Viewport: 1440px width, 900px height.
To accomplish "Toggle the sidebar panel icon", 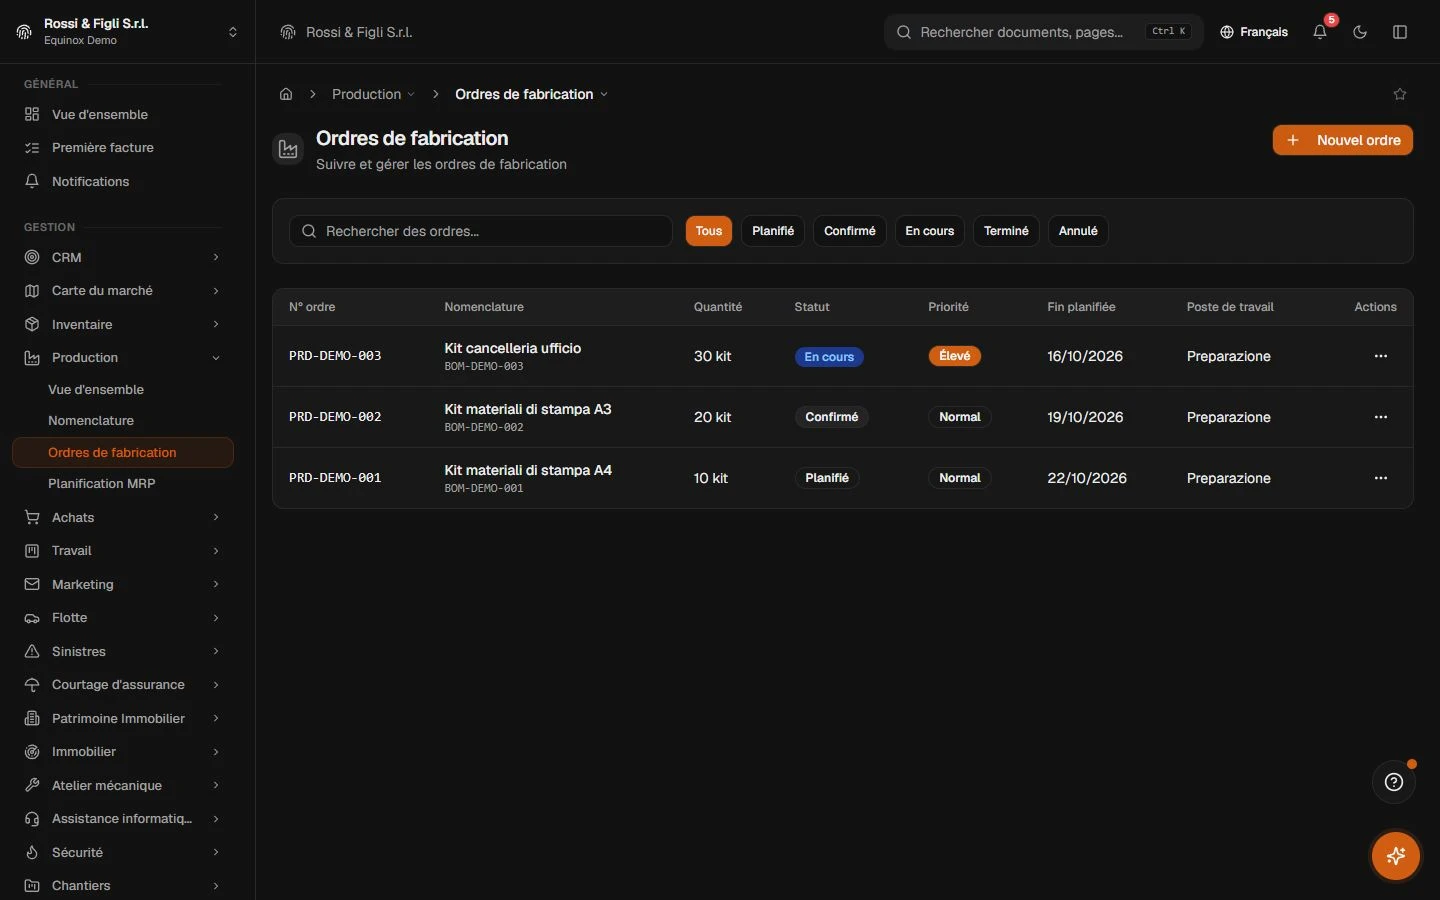I will click(1400, 32).
